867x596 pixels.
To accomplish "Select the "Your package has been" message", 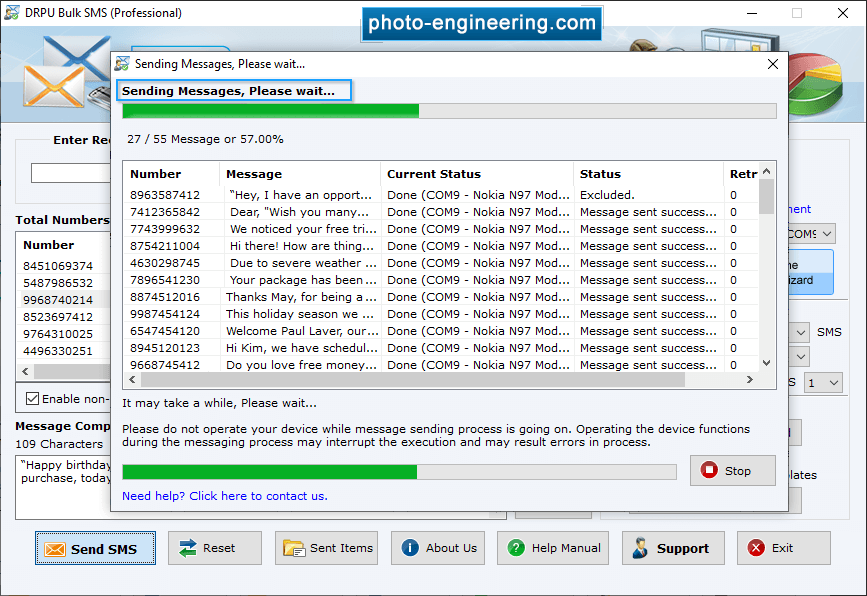I will (x=302, y=280).
